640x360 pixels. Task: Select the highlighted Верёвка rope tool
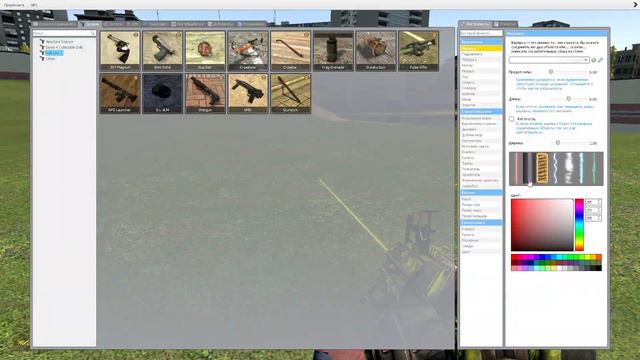tap(481, 48)
